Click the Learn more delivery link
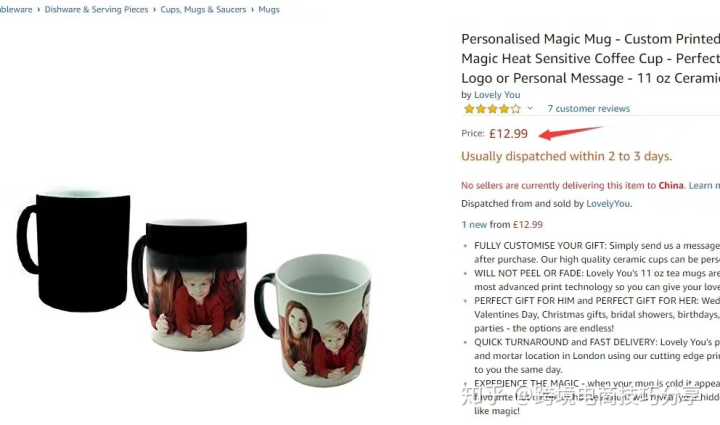This screenshot has height=425, width=720. point(704,185)
